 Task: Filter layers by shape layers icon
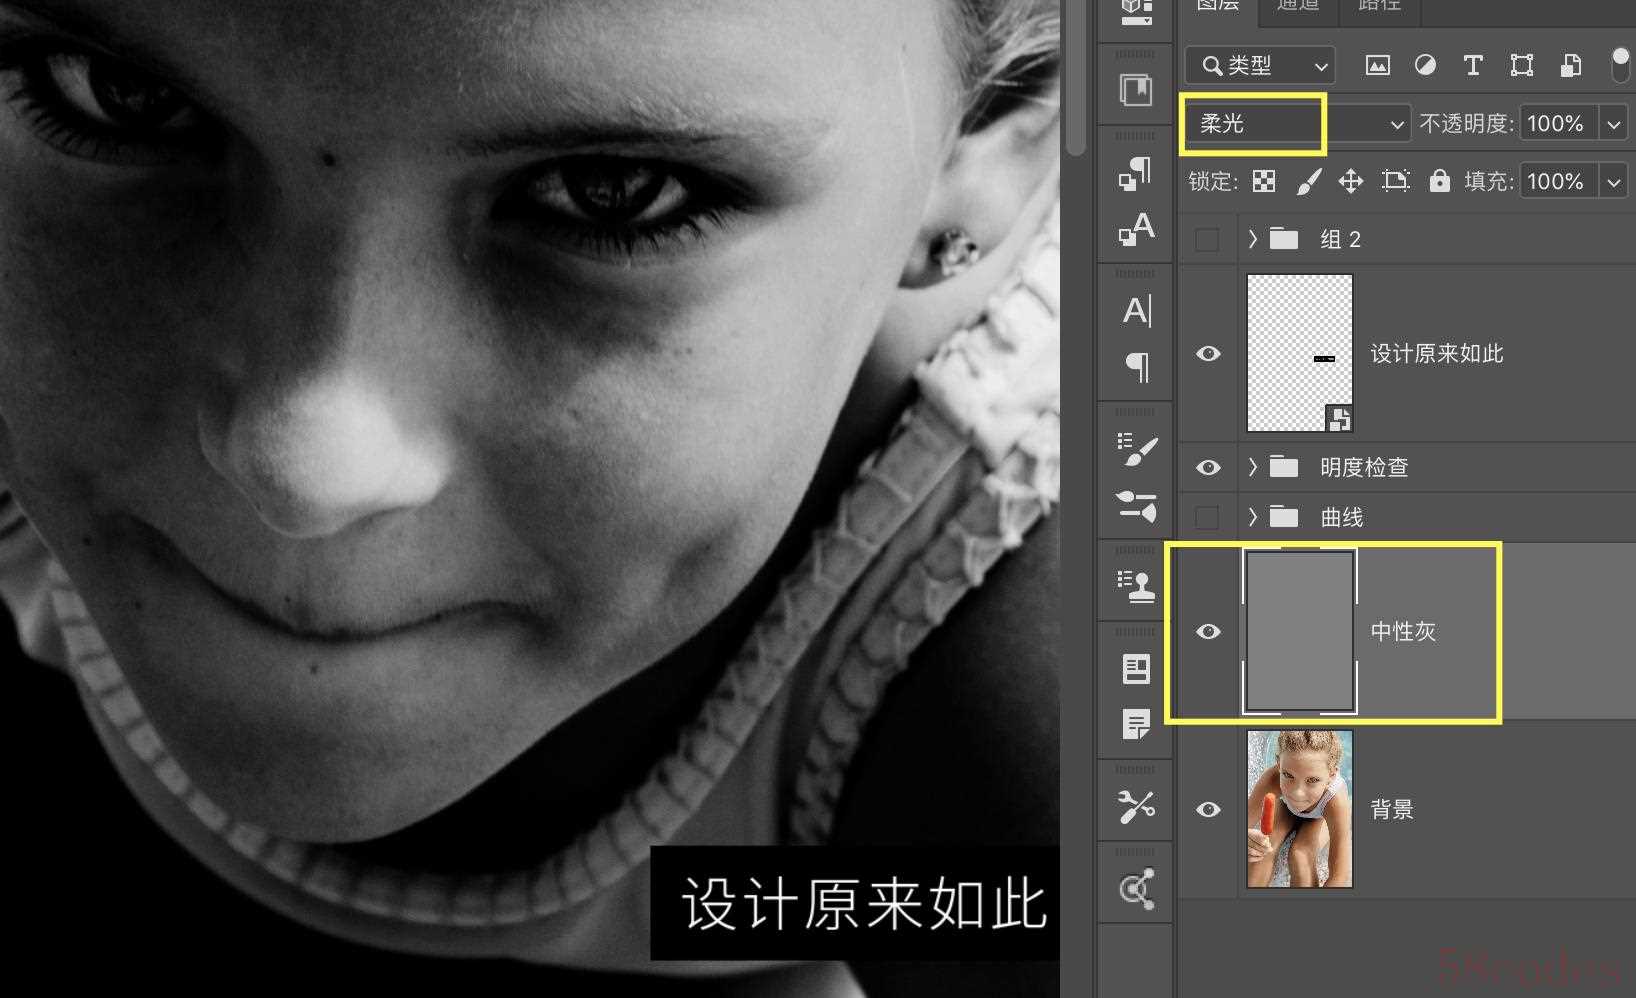click(1521, 66)
